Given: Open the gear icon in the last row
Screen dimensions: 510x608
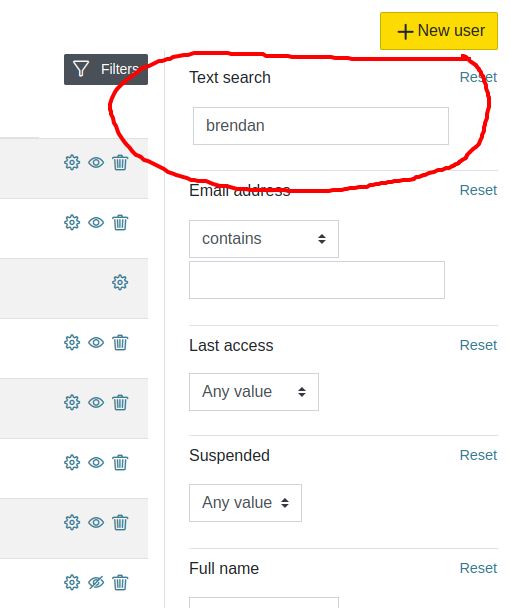Looking at the screenshot, I should [x=72, y=582].
